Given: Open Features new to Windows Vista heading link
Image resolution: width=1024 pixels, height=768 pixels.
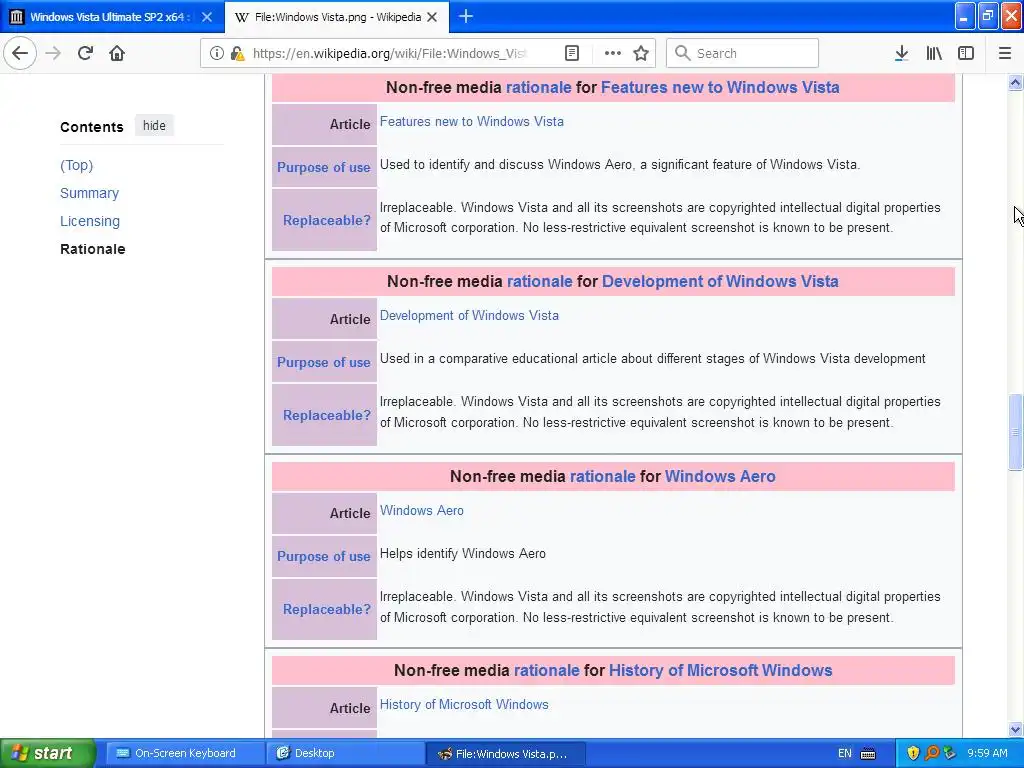Looking at the screenshot, I should point(720,88).
